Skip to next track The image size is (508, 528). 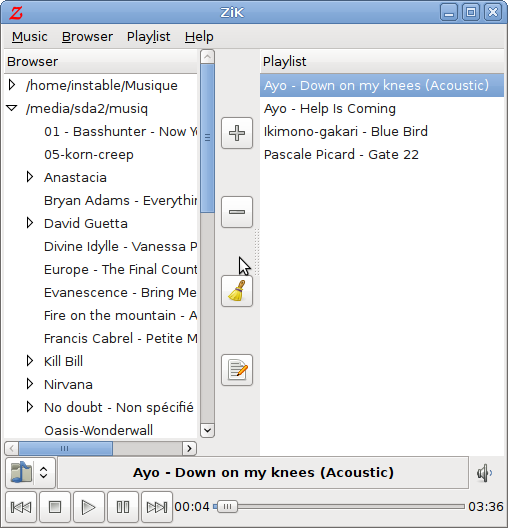pyautogui.click(x=157, y=507)
